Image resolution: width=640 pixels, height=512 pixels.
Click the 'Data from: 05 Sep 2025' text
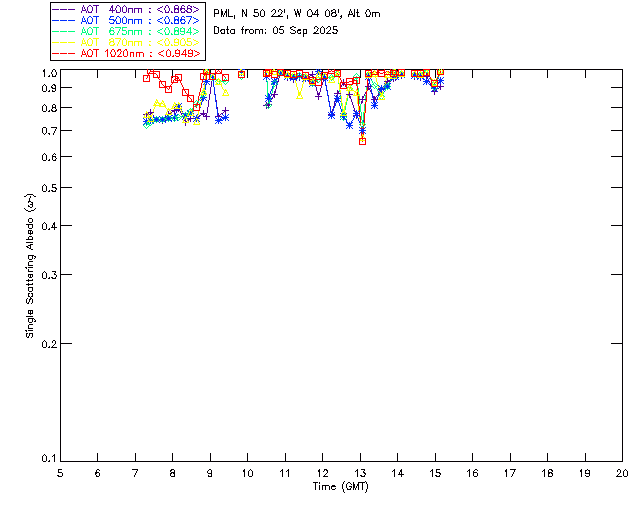[x=276, y=31]
